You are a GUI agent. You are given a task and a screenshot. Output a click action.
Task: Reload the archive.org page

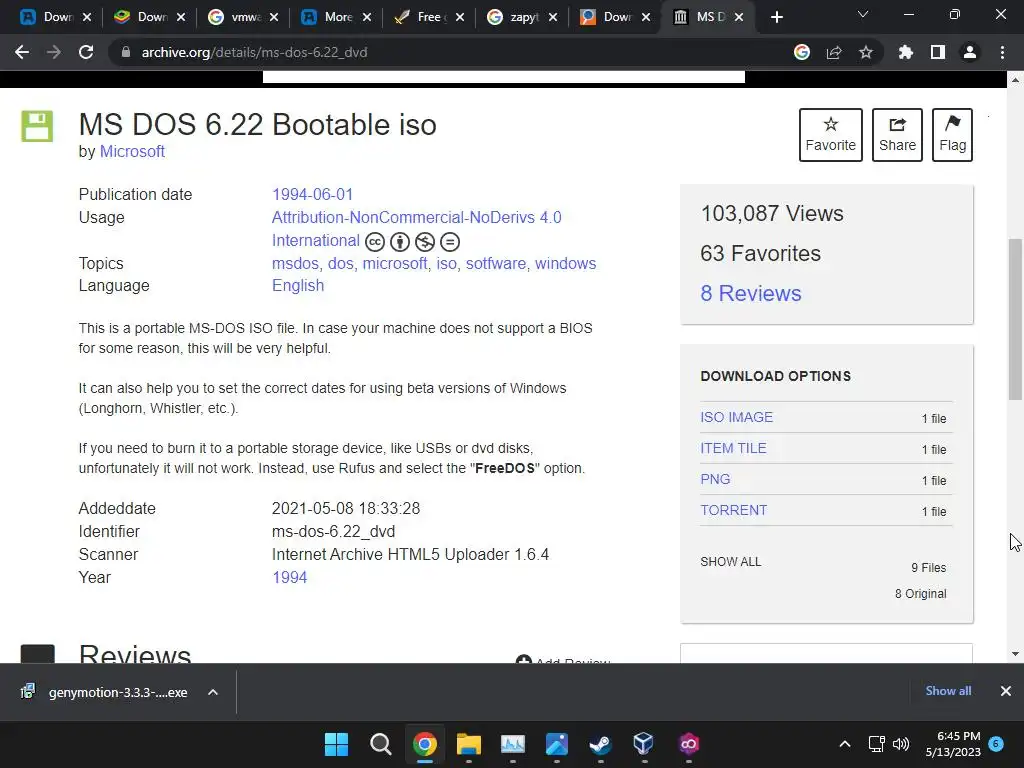click(86, 52)
